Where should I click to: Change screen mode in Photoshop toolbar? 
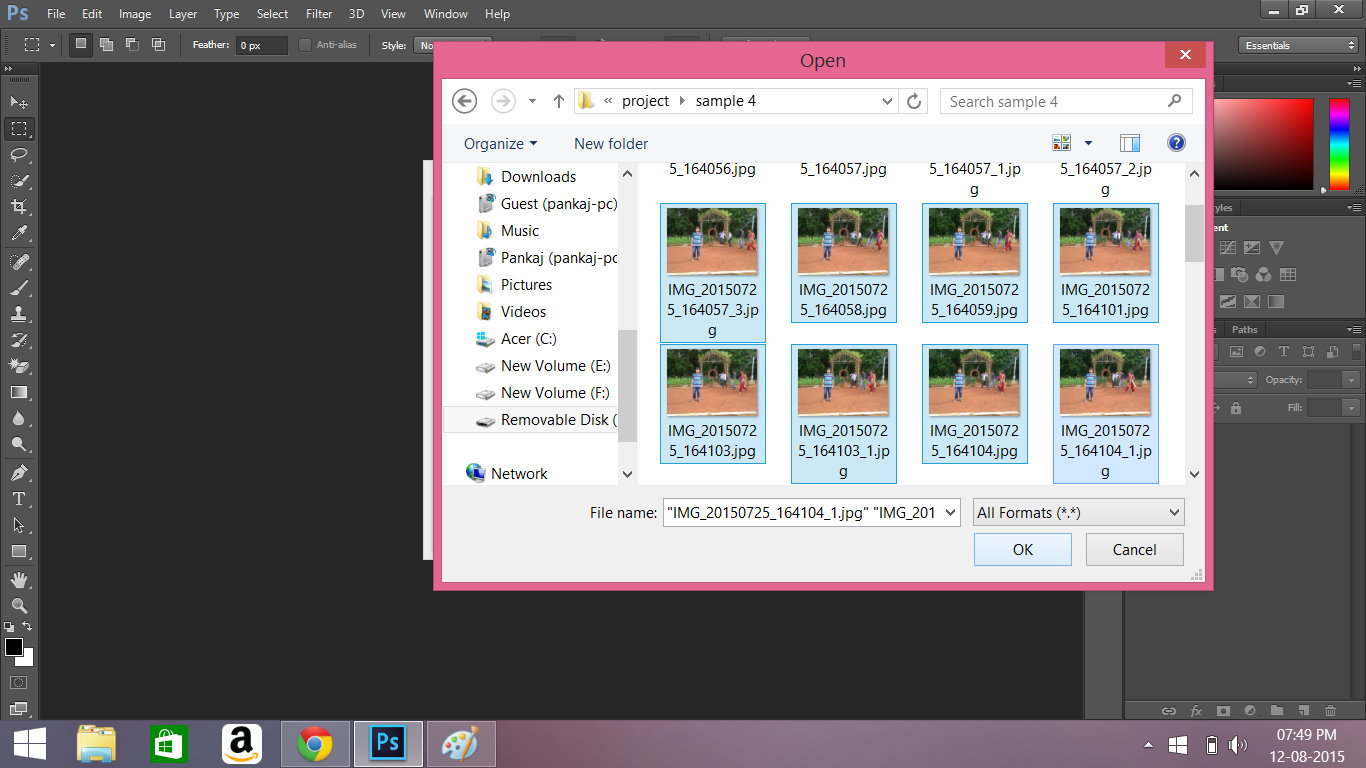click(18, 709)
